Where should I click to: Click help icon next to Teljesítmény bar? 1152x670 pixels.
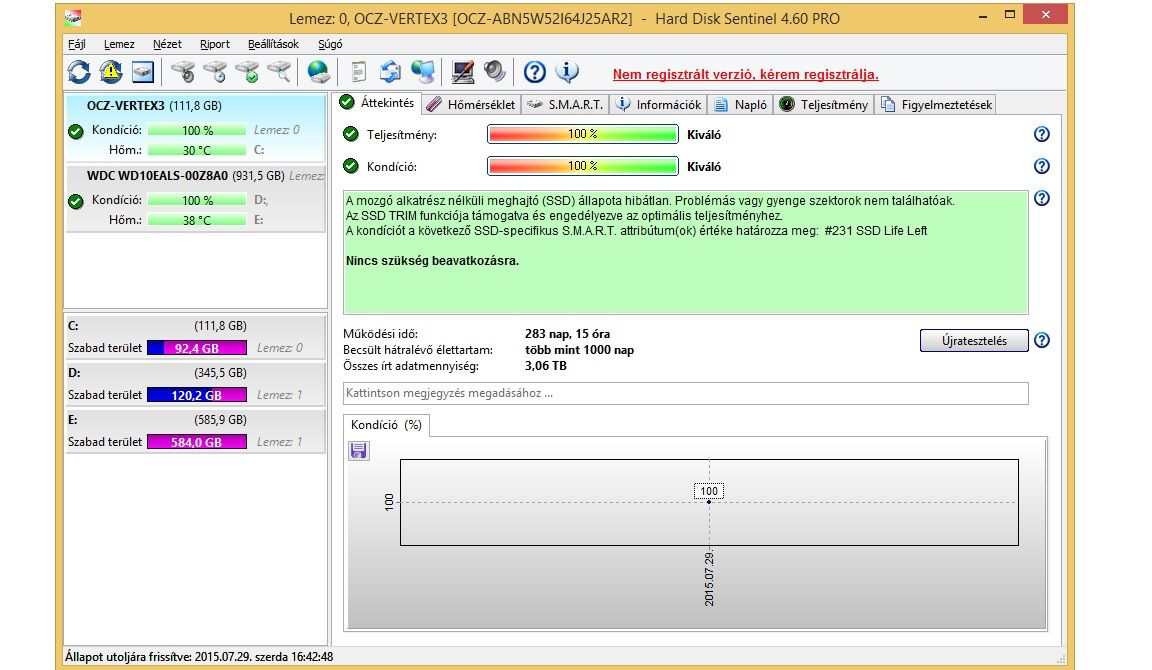point(1042,134)
